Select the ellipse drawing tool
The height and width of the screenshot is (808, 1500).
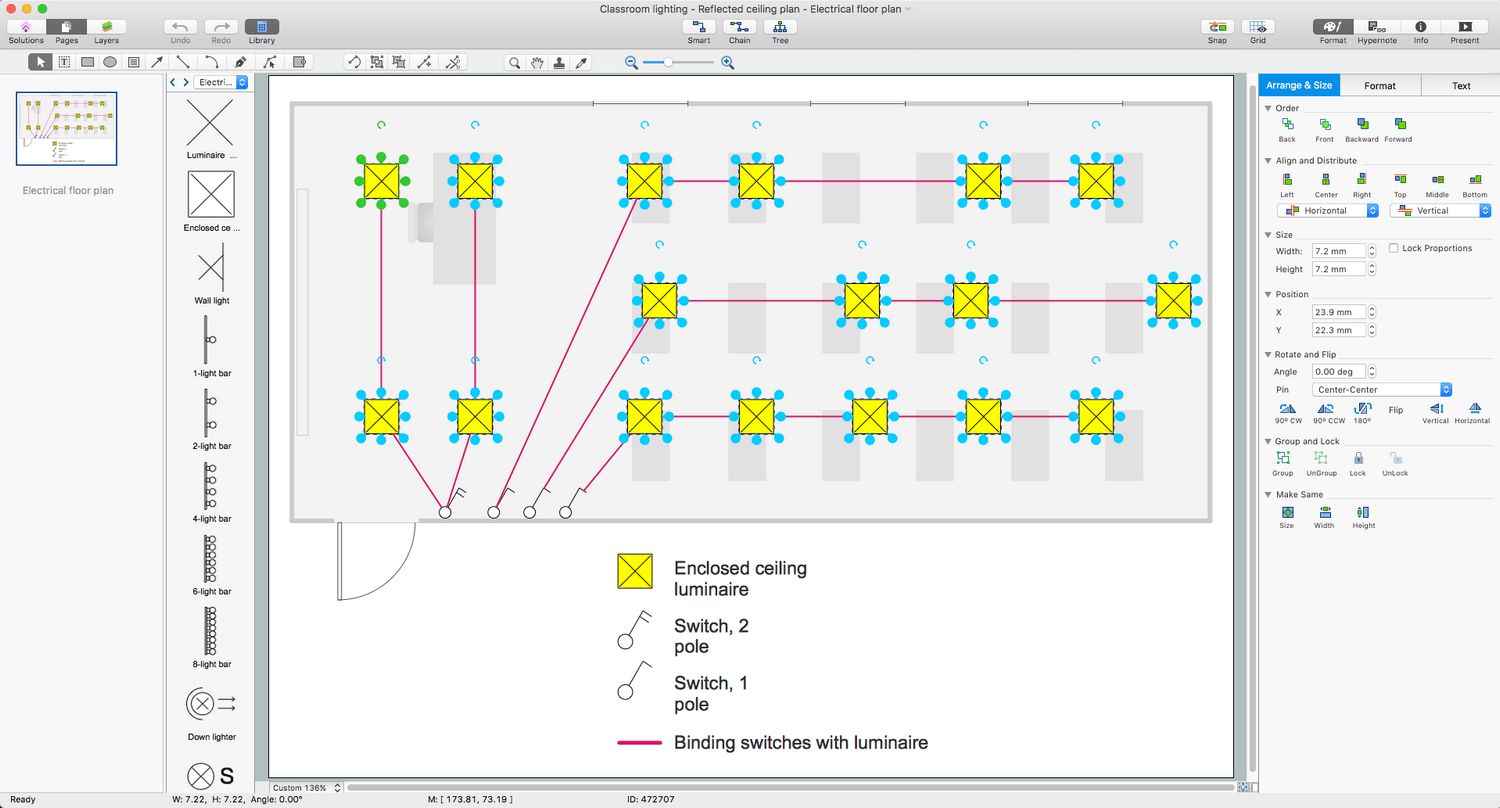(x=110, y=62)
